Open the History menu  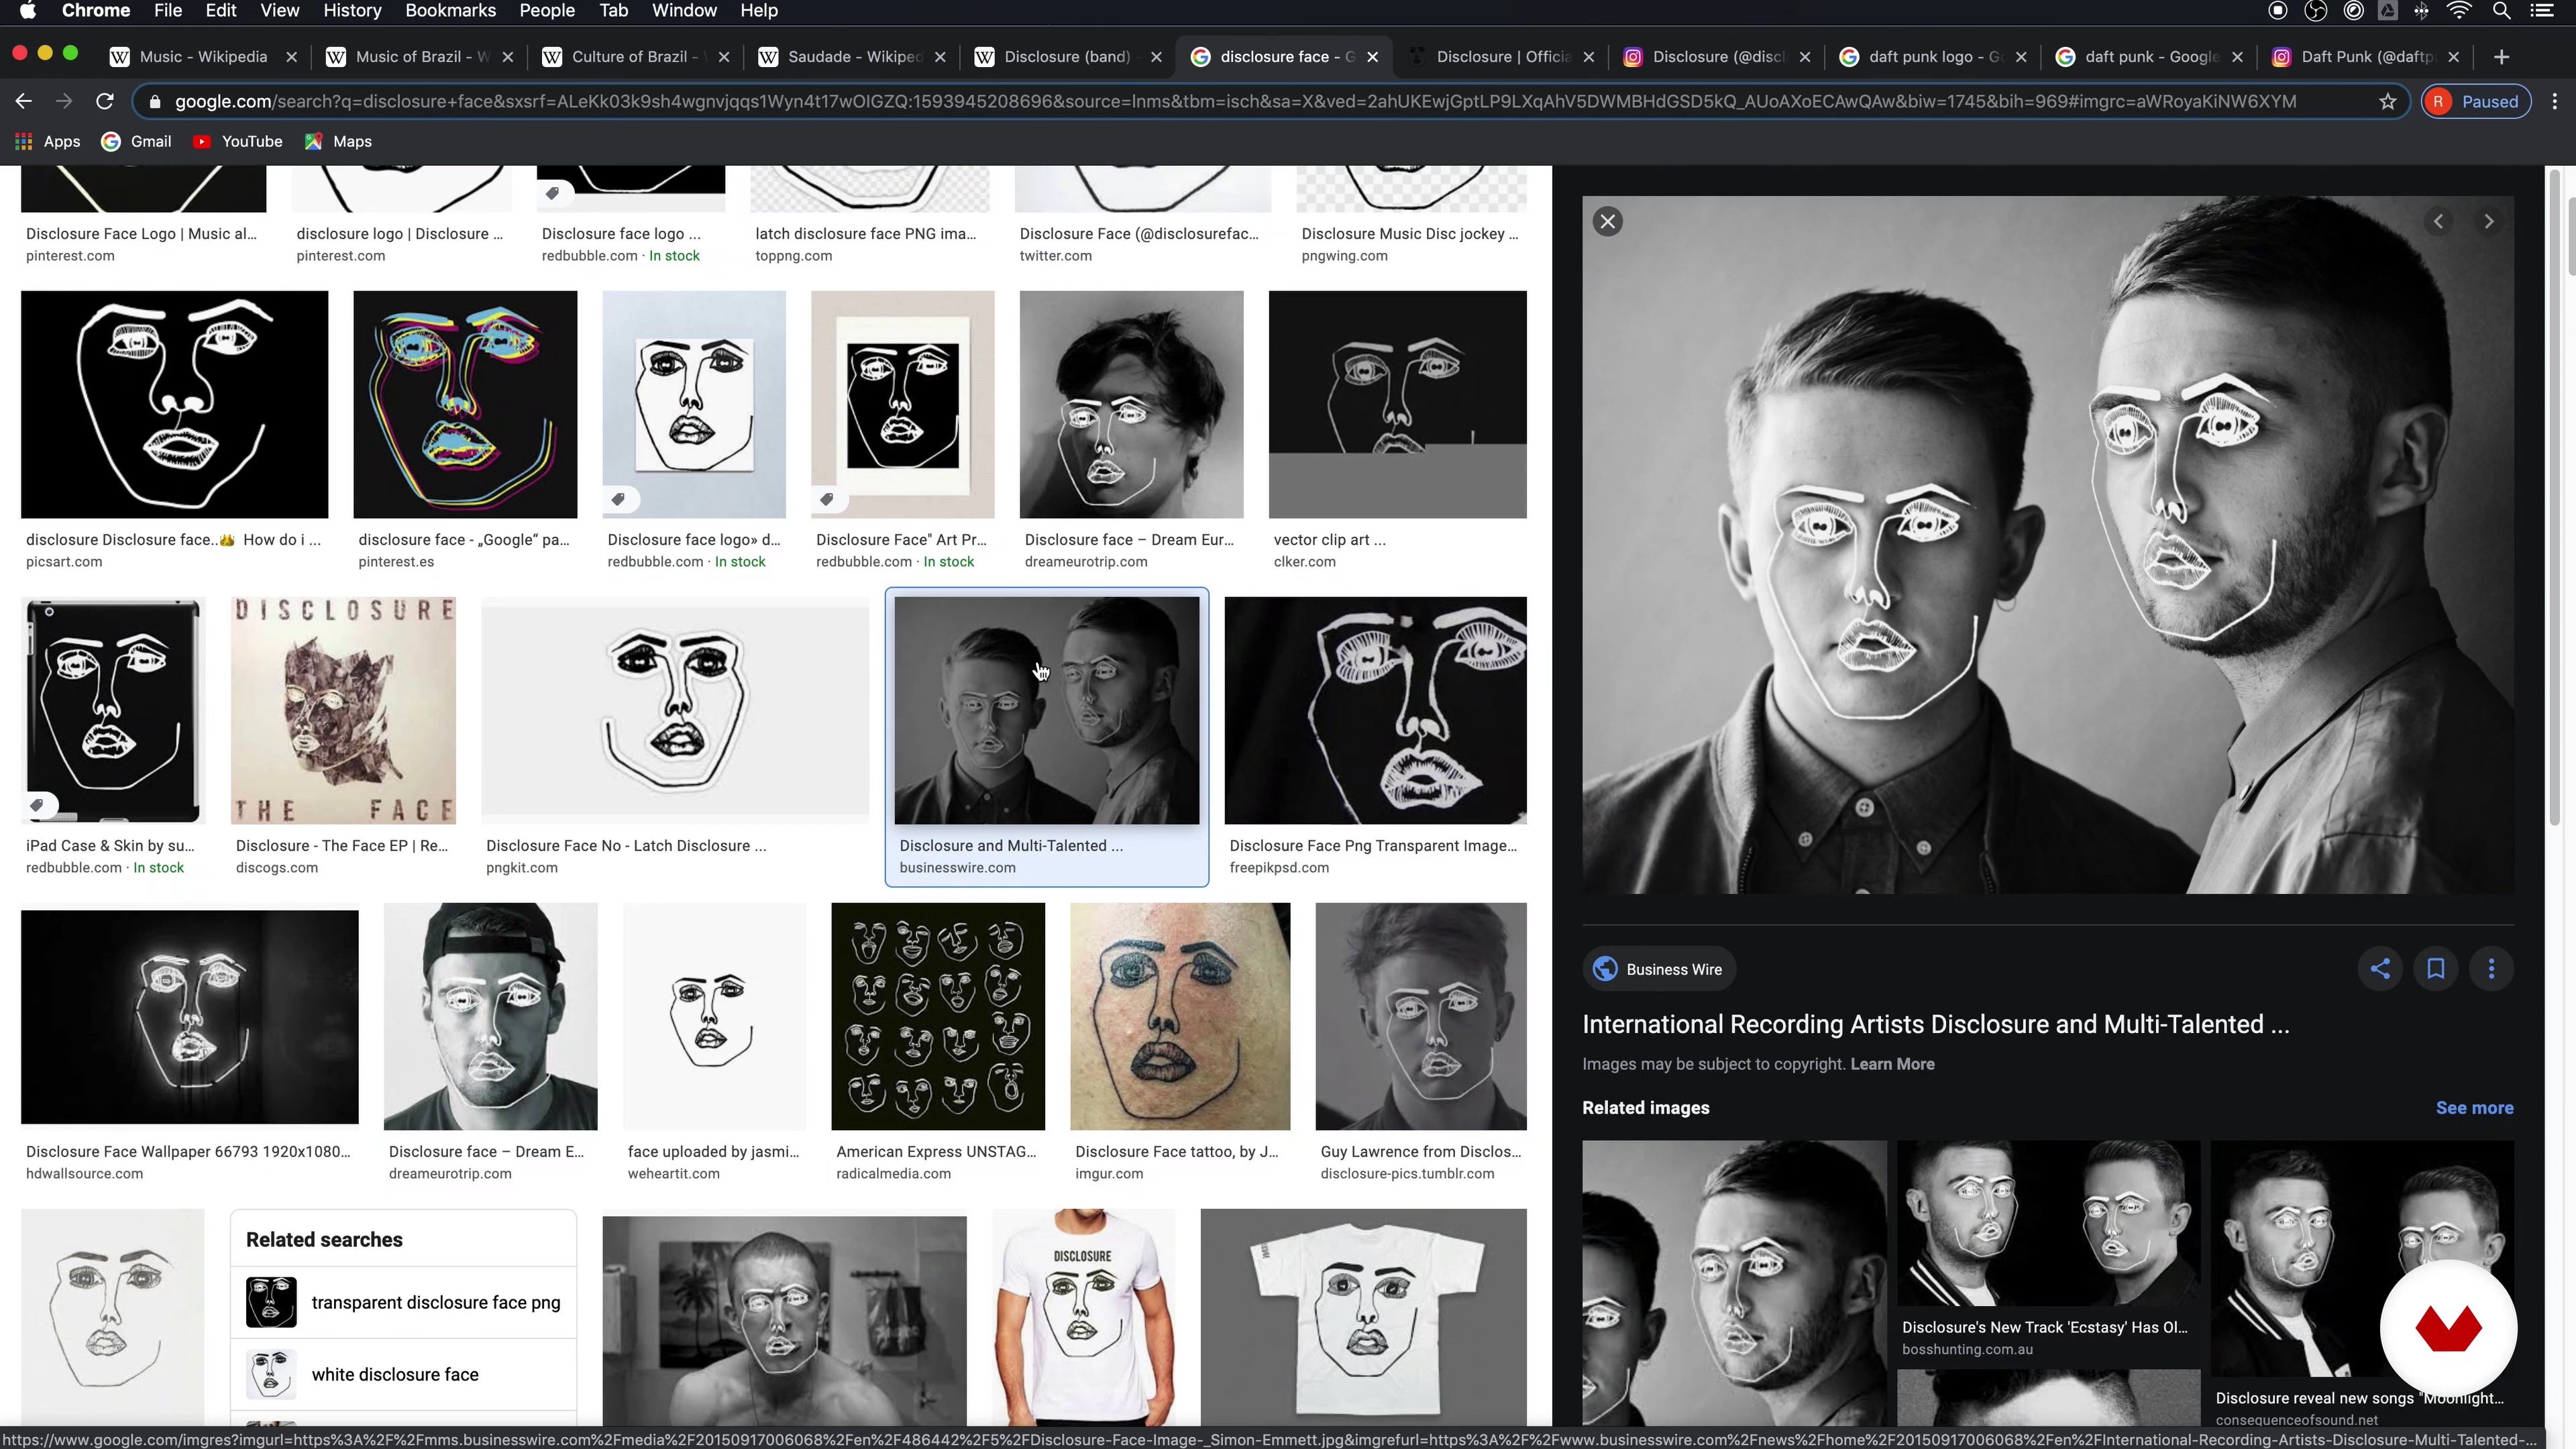[x=352, y=11]
